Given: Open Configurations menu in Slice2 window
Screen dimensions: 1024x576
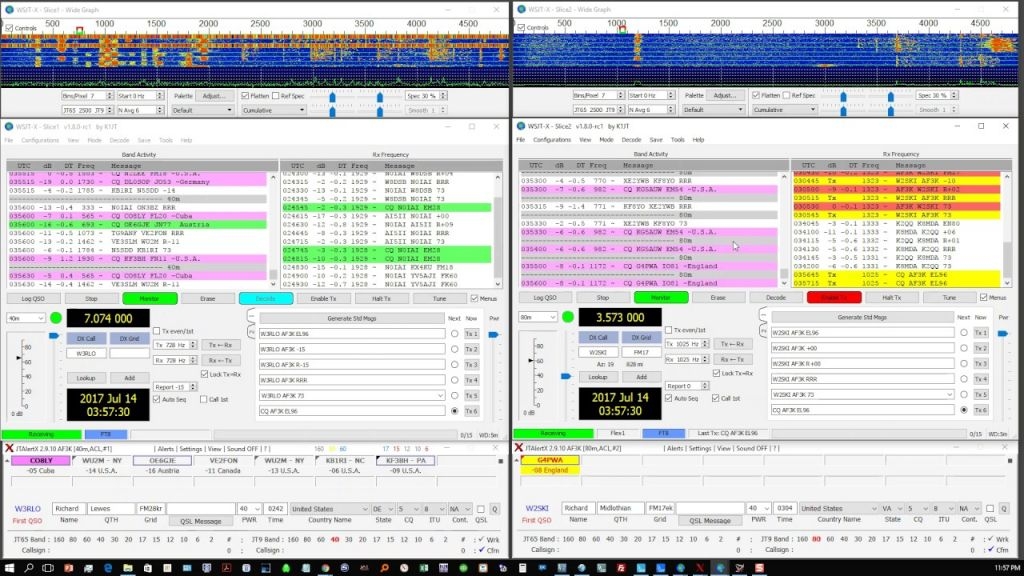Looking at the screenshot, I should [552, 140].
